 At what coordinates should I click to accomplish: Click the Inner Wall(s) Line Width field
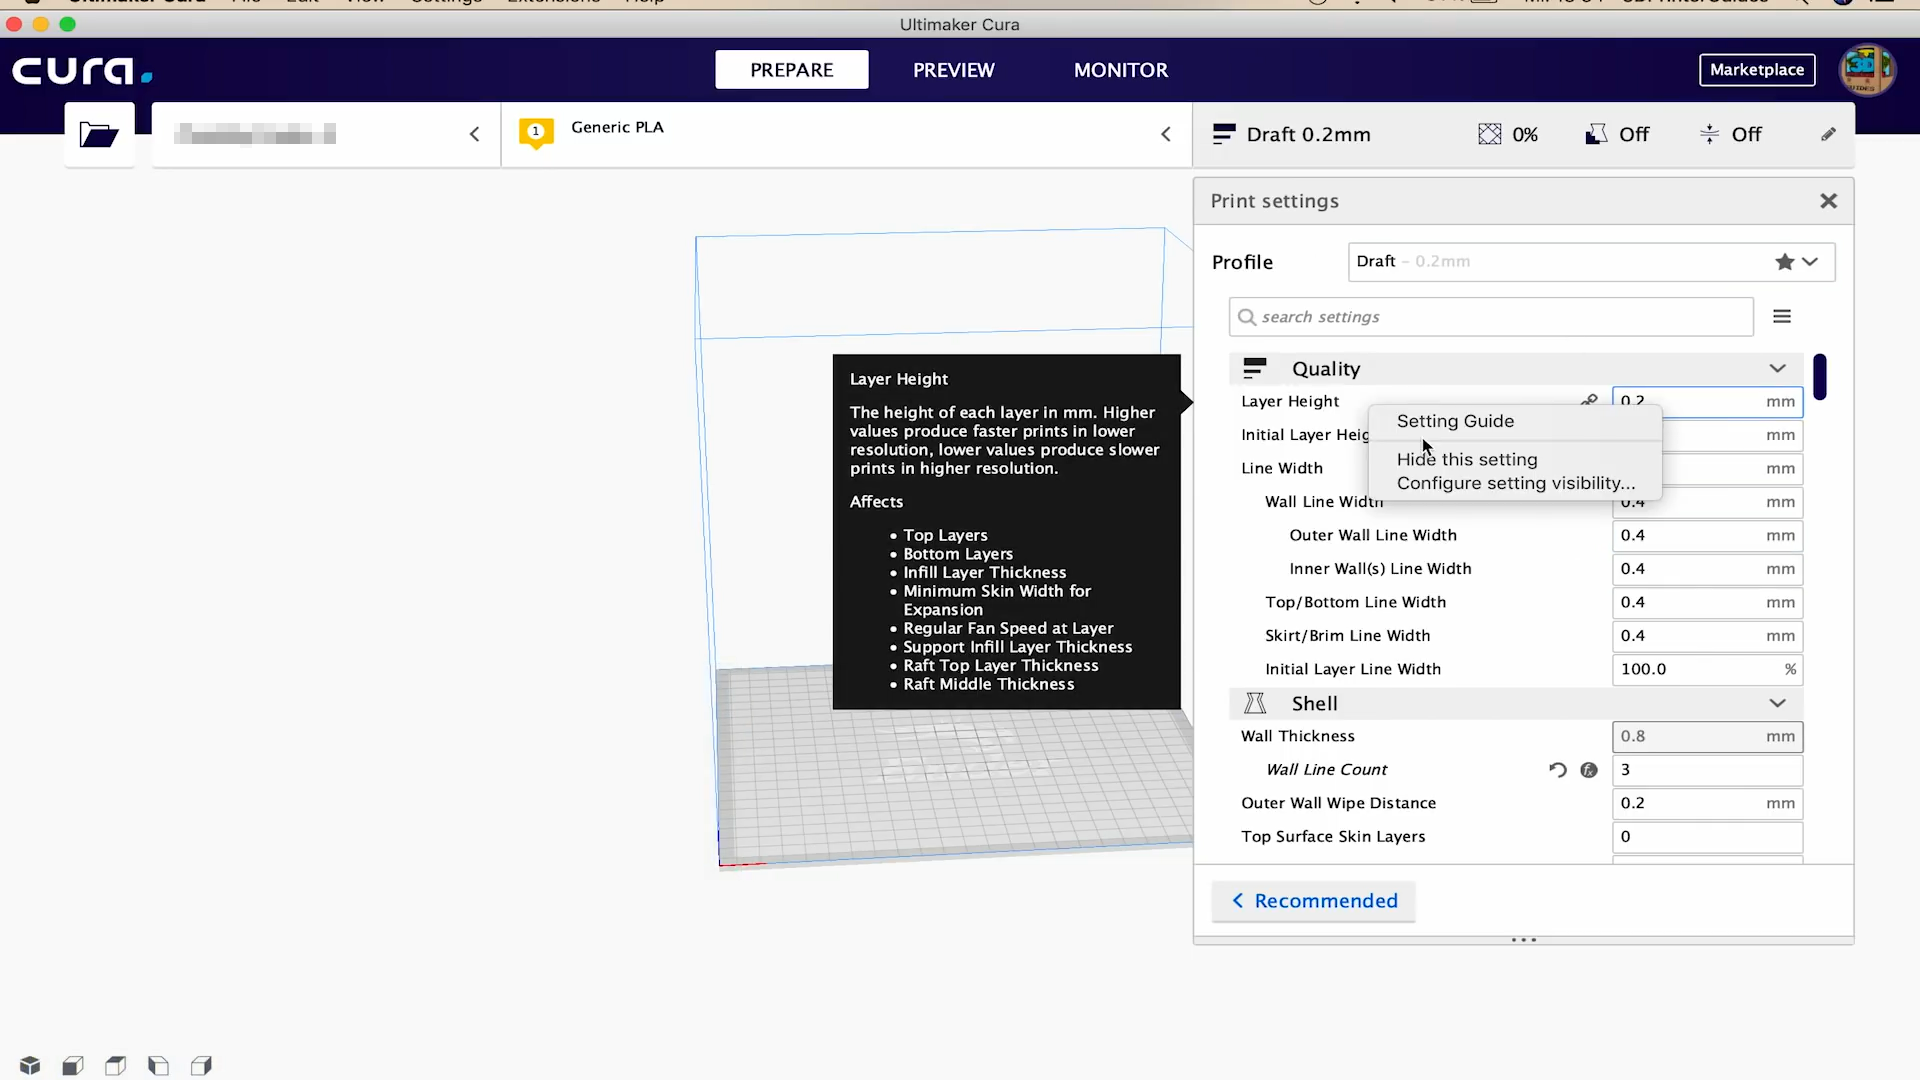tap(1707, 569)
